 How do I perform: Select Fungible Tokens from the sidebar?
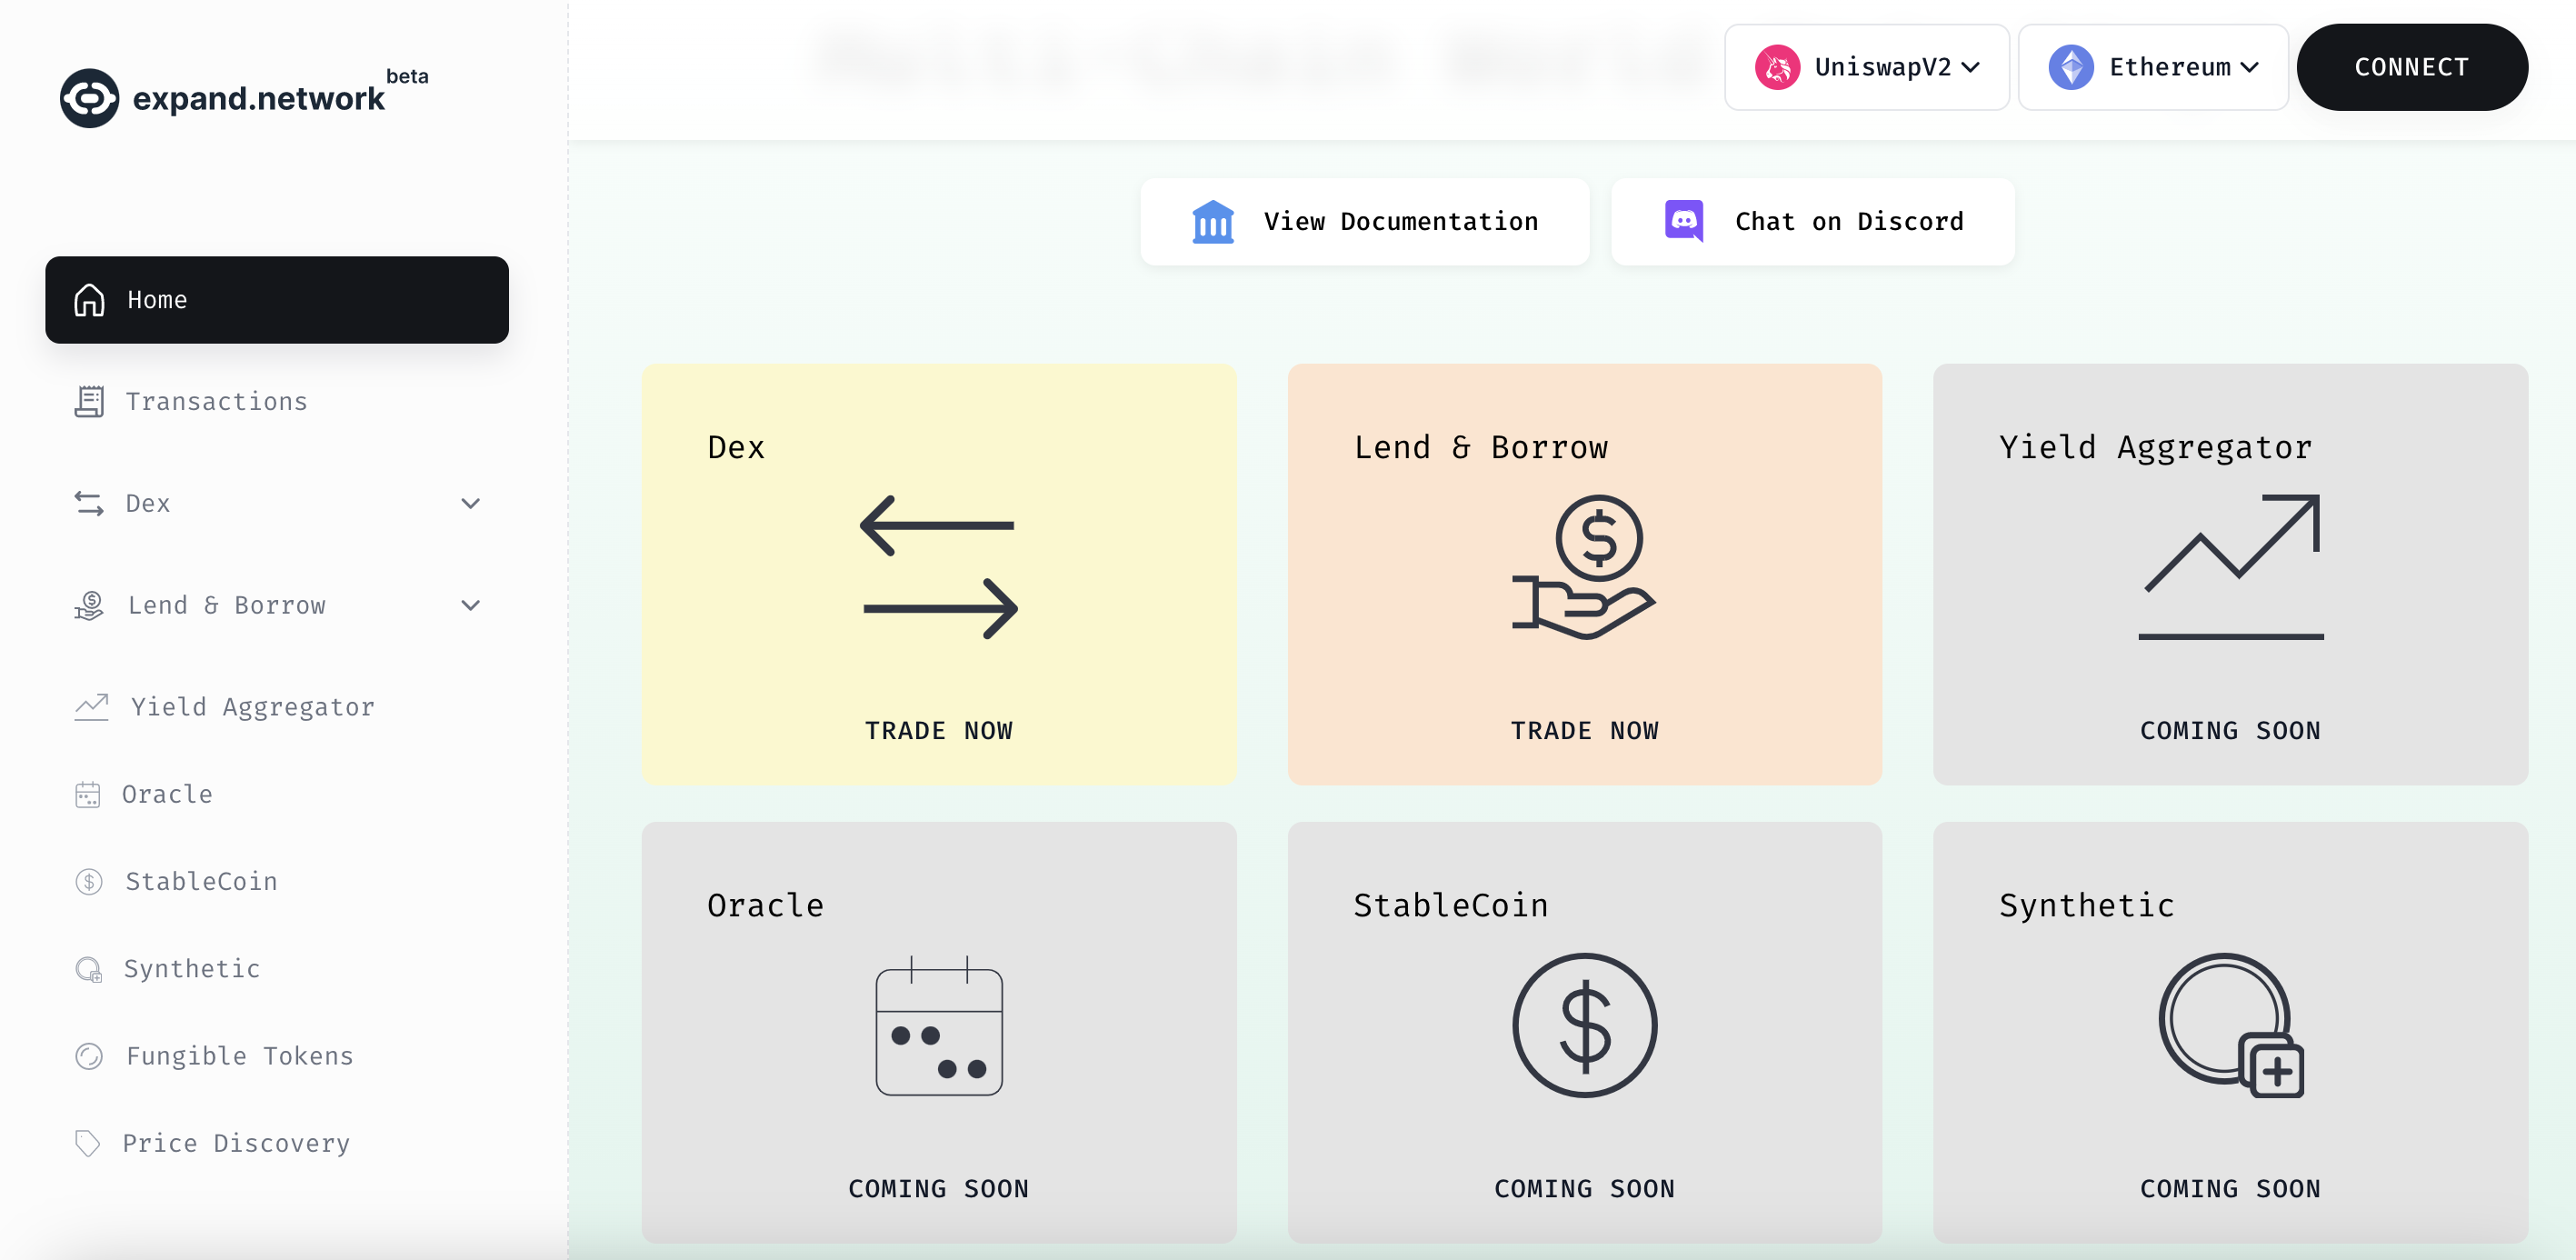(x=240, y=1055)
